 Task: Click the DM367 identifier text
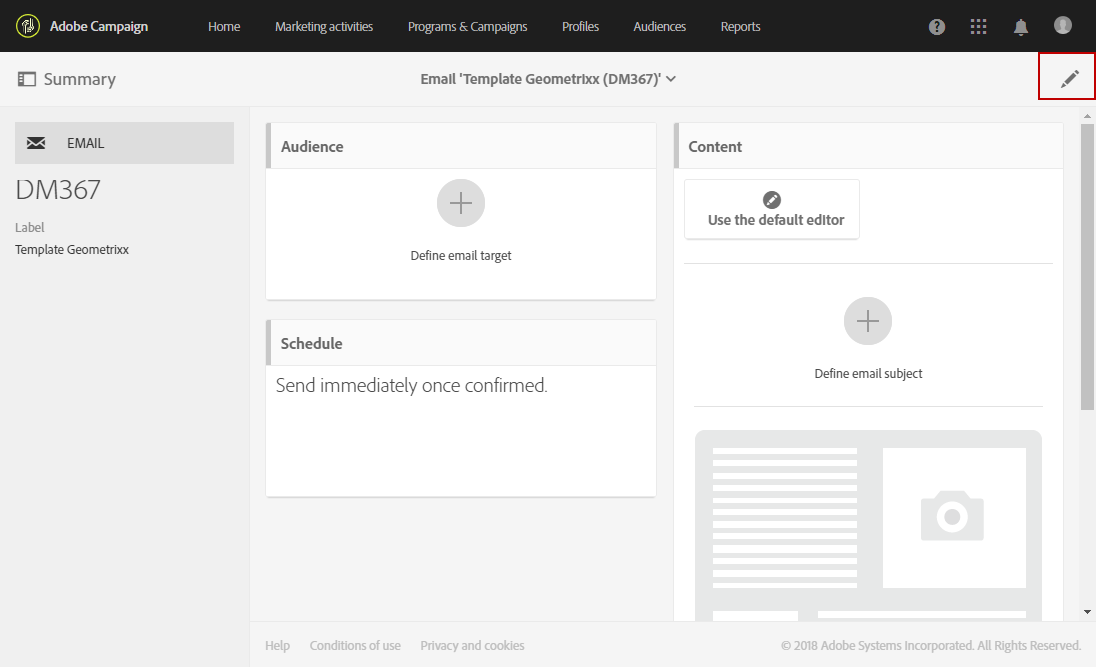(58, 189)
